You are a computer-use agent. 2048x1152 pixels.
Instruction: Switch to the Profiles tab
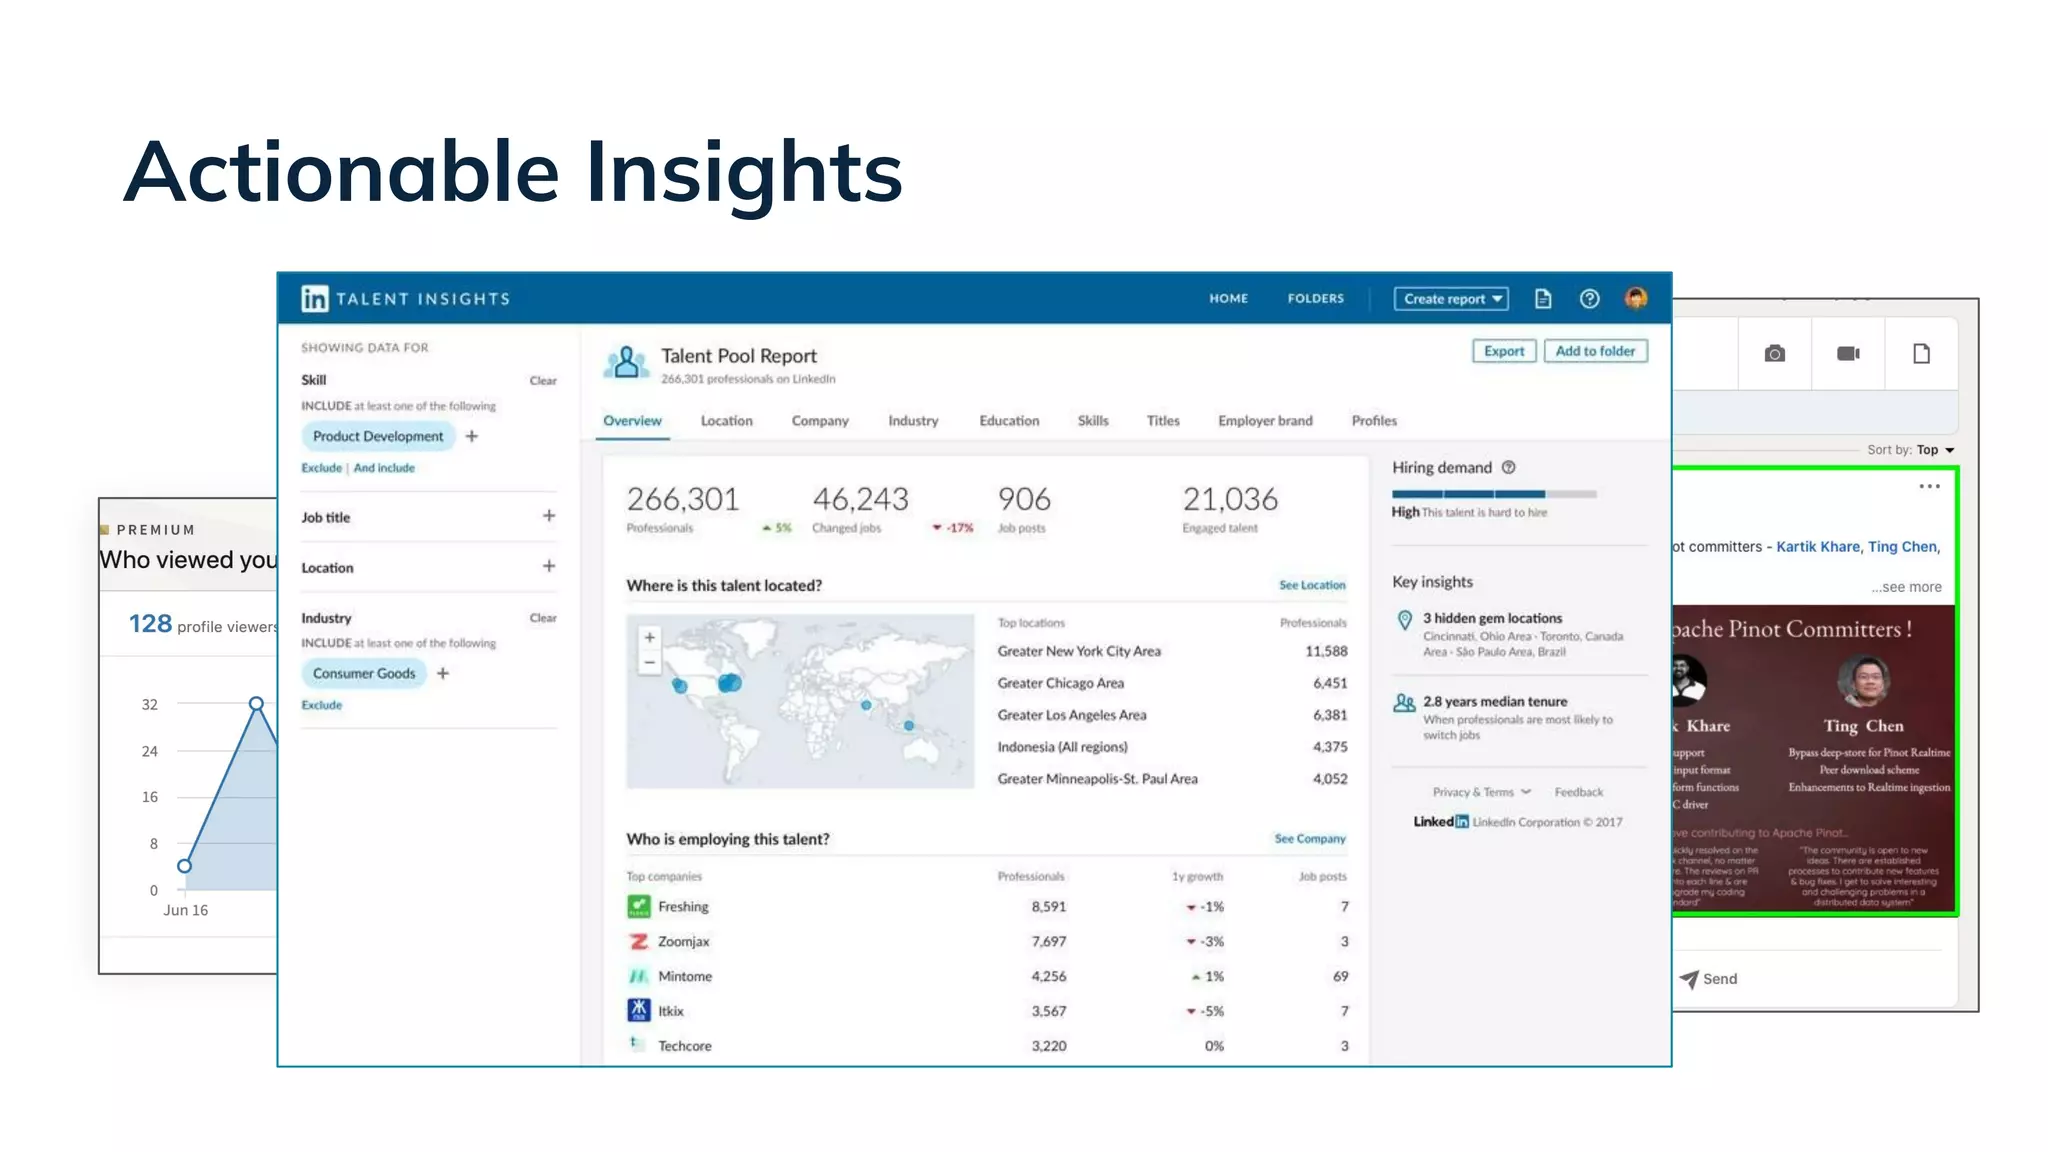coord(1374,421)
